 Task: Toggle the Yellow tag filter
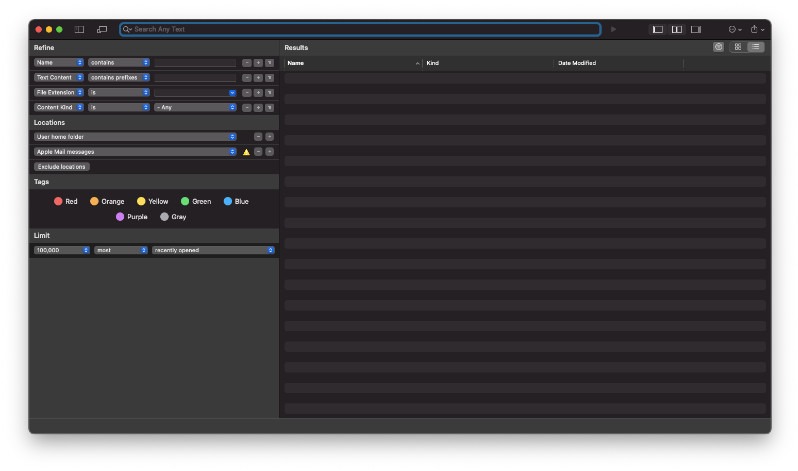coord(153,202)
